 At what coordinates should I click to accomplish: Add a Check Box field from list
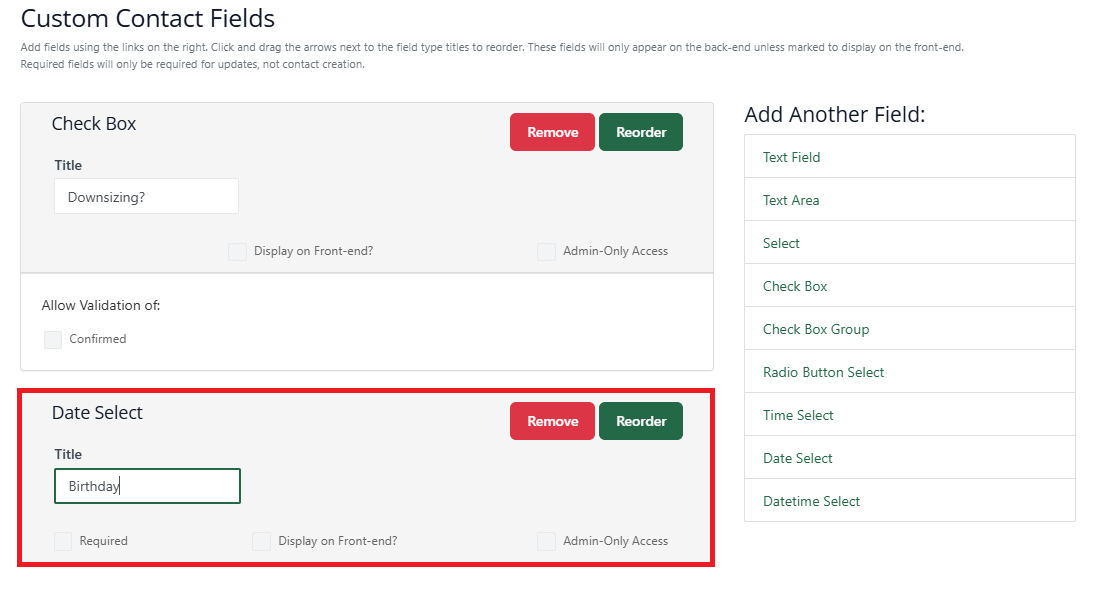[x=909, y=286]
